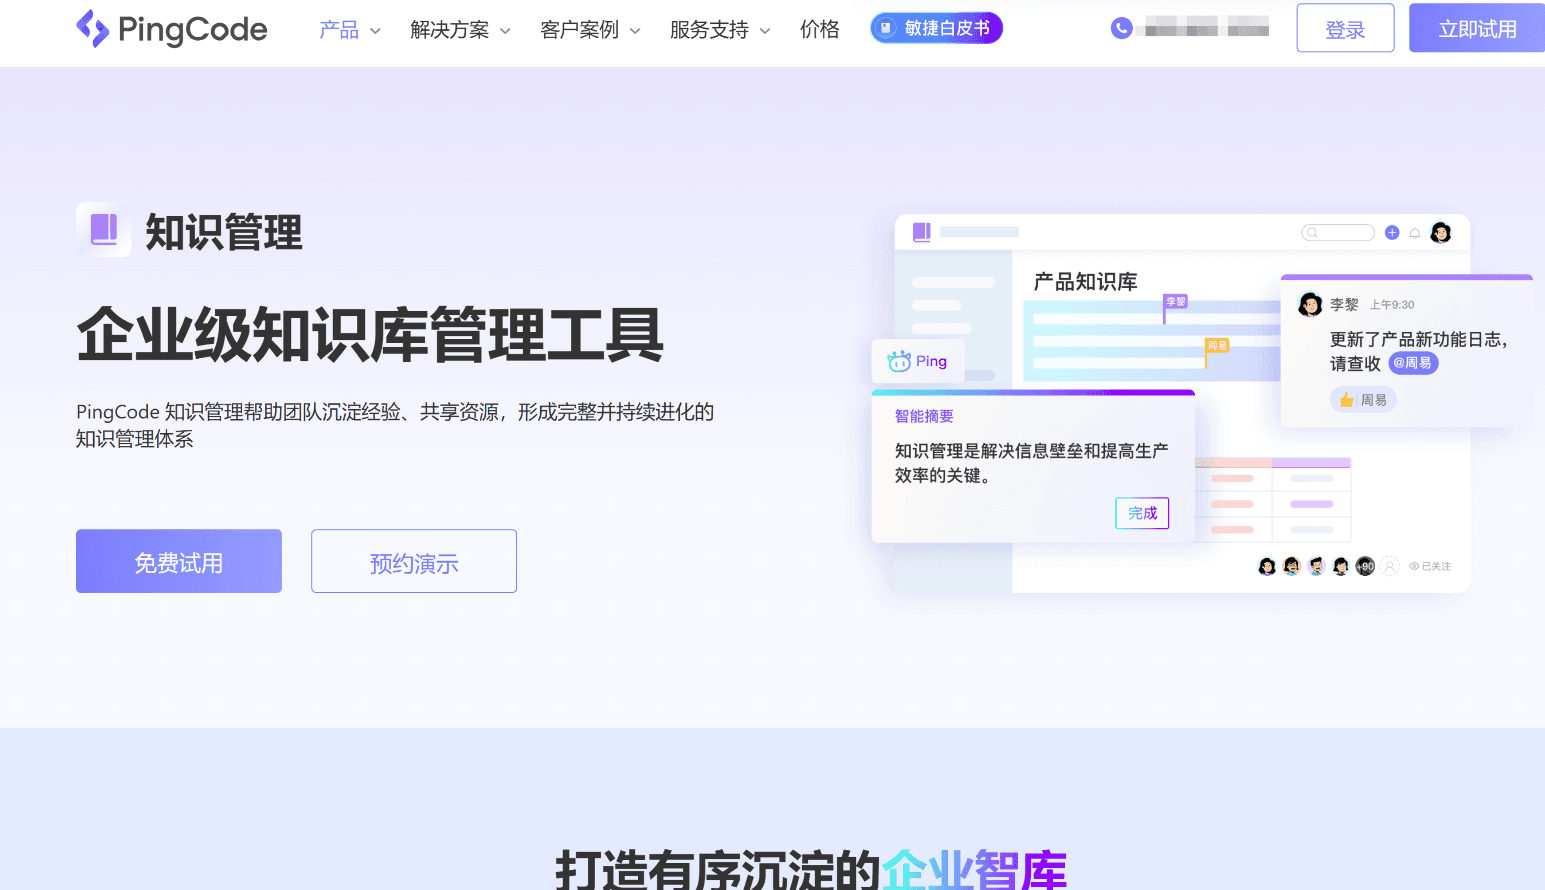Image resolution: width=1545 pixels, height=890 pixels.
Task: Expand the 解决方案 chevron arrow
Action: [505, 31]
